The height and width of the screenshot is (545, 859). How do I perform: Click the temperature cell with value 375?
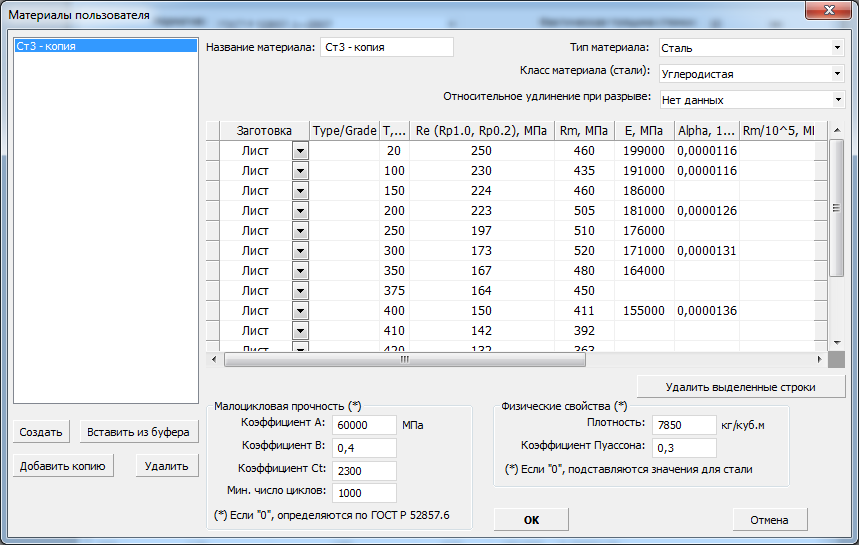394,291
